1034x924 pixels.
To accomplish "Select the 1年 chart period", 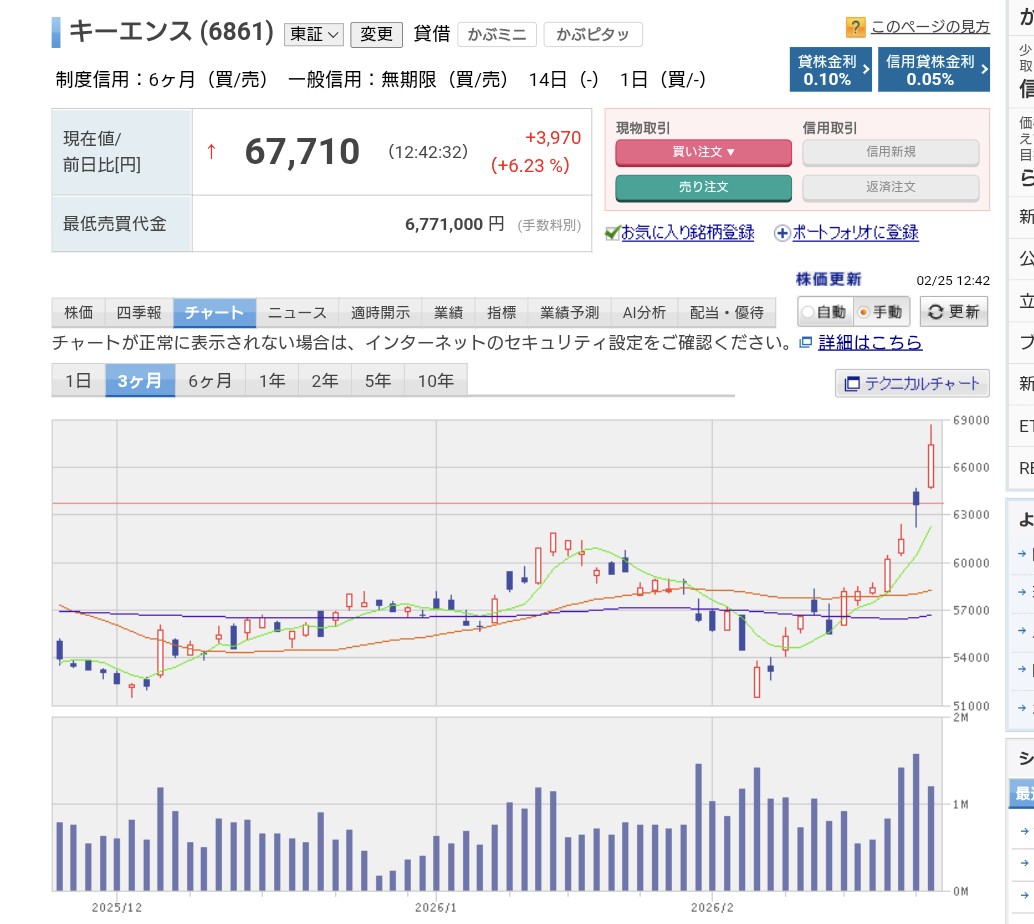I will (x=272, y=381).
